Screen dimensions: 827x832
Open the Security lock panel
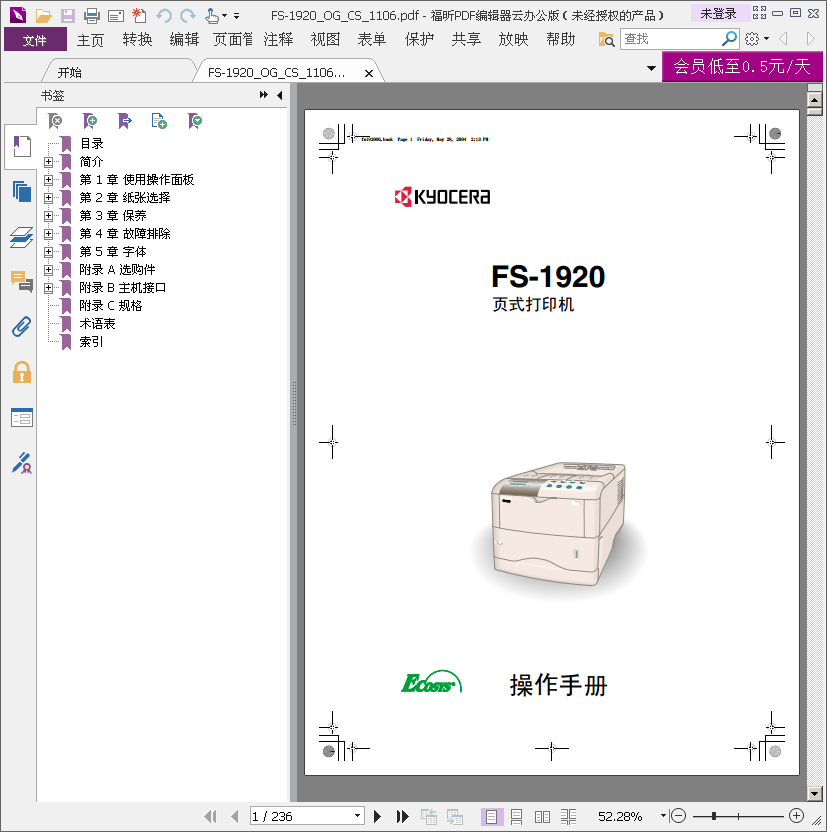(22, 372)
